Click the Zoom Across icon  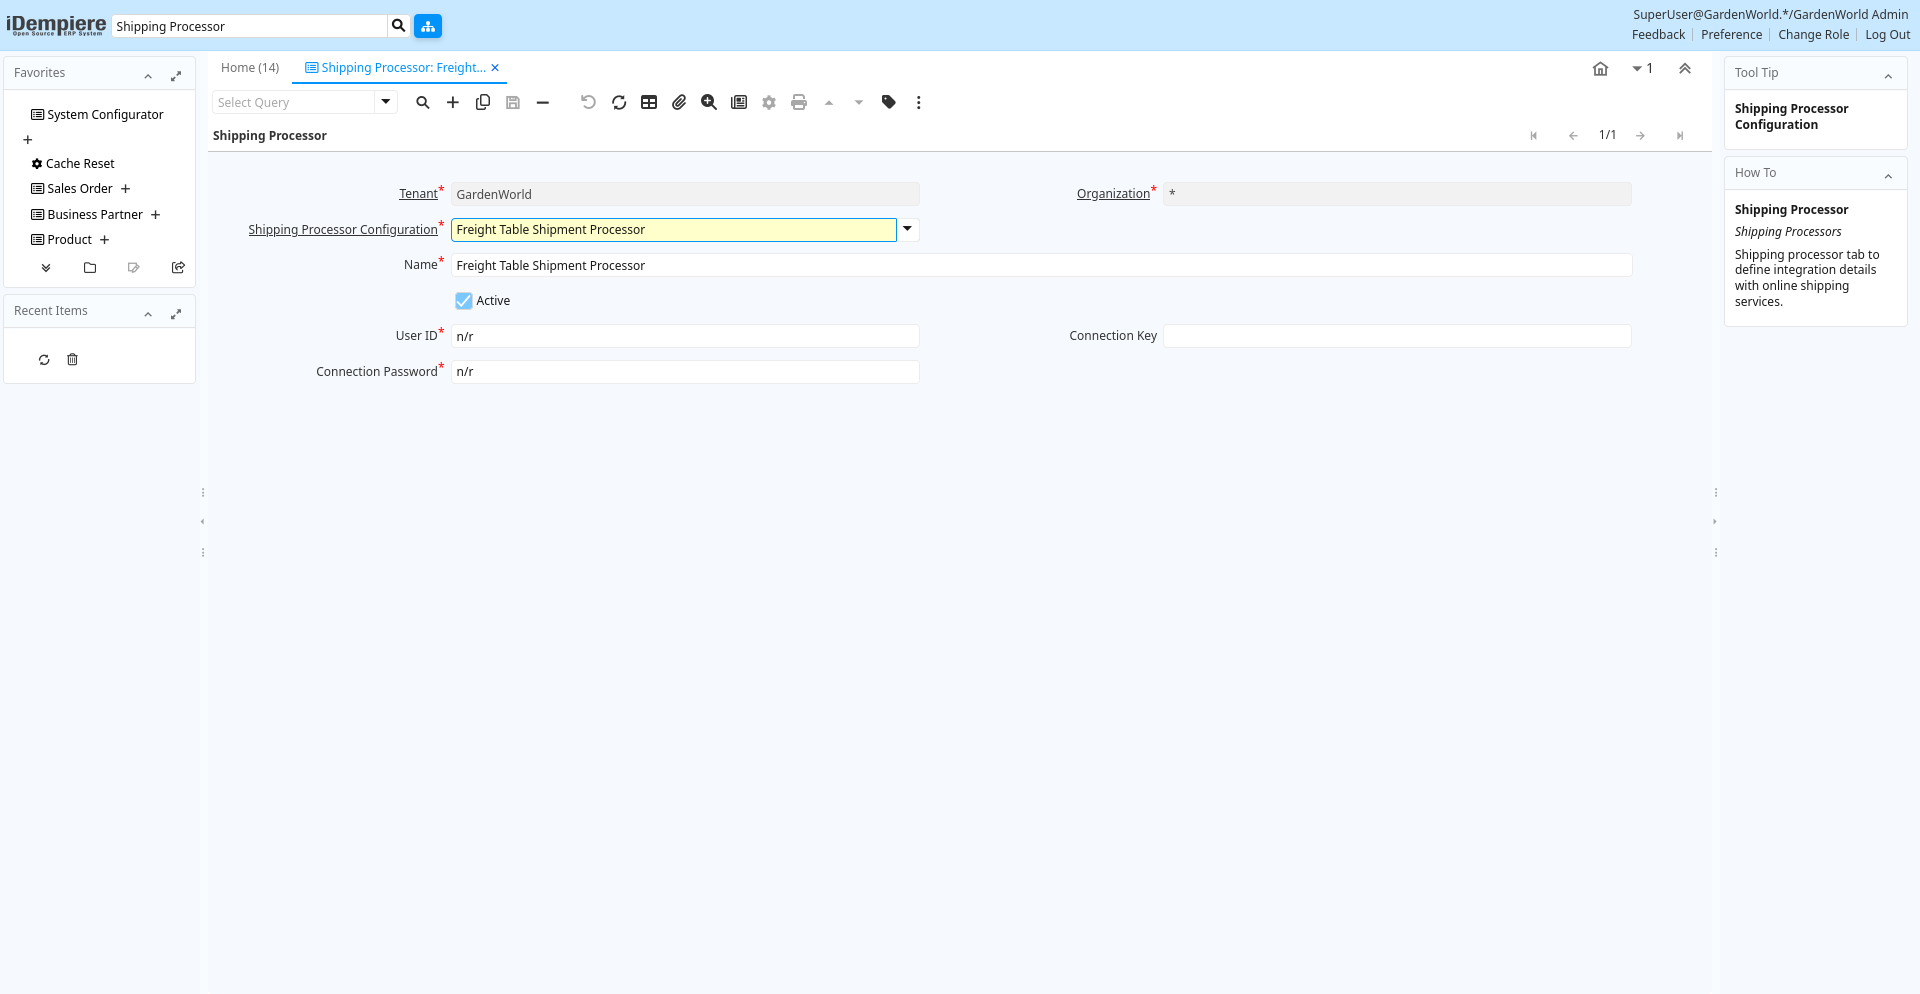click(x=709, y=102)
